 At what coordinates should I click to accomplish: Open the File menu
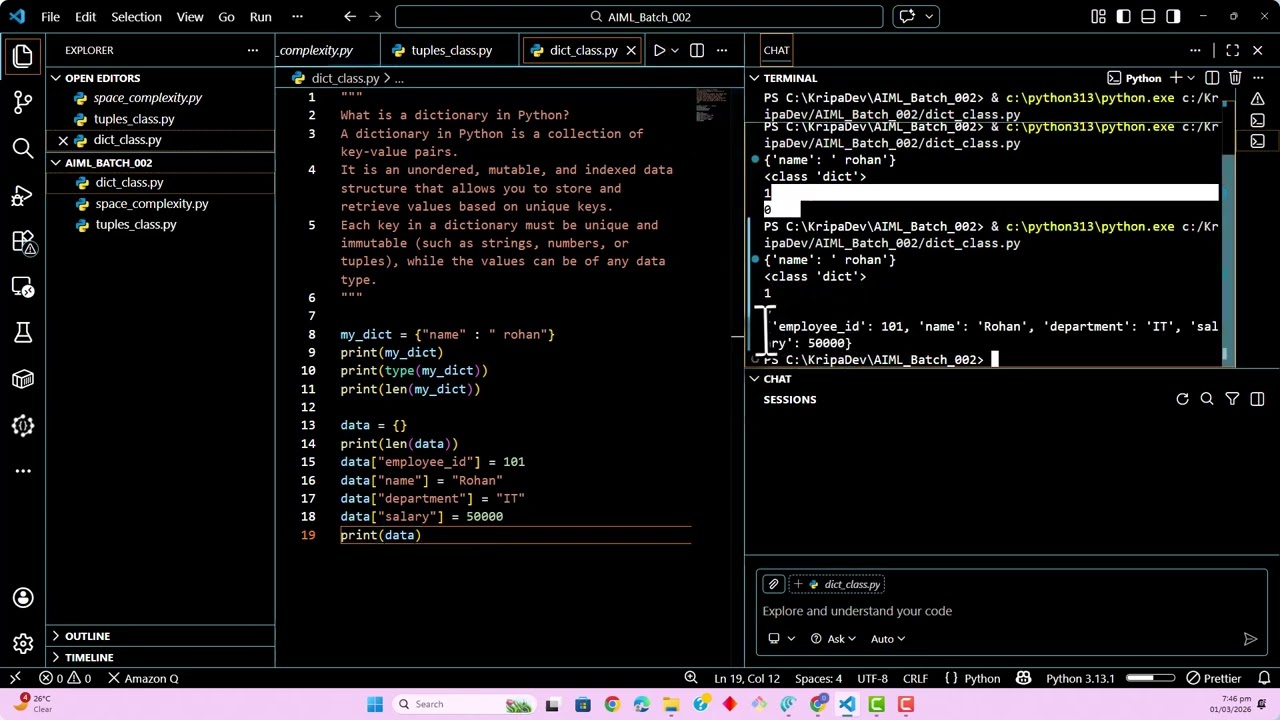[50, 16]
